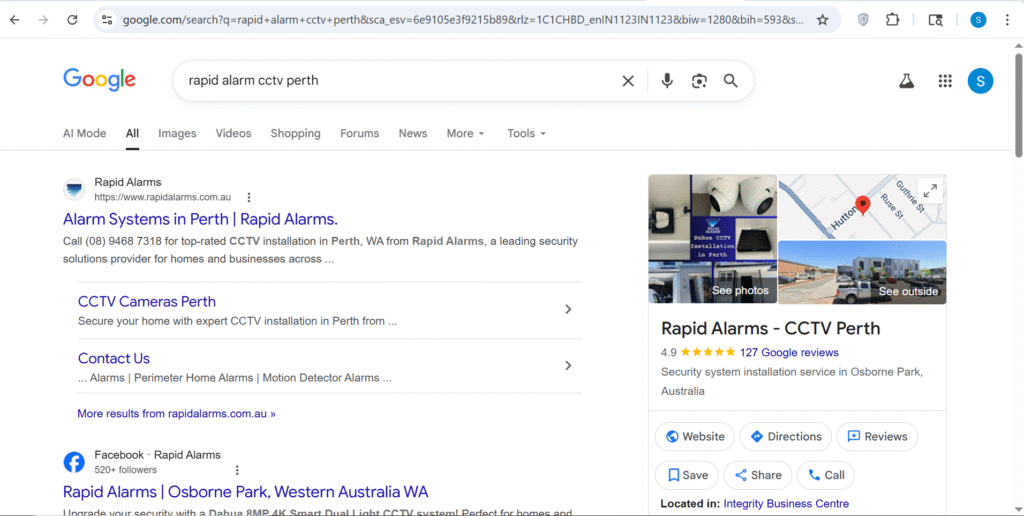The height and width of the screenshot is (516, 1024).
Task: Expand CCTV Cameras Perth chevron
Action: (568, 309)
